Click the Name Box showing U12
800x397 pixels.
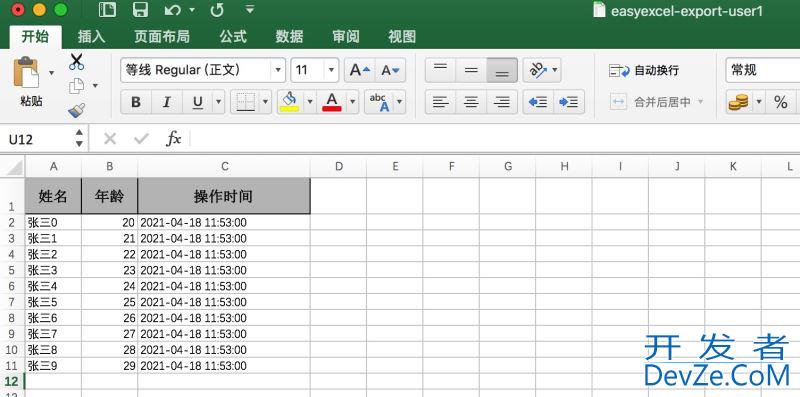point(37,139)
